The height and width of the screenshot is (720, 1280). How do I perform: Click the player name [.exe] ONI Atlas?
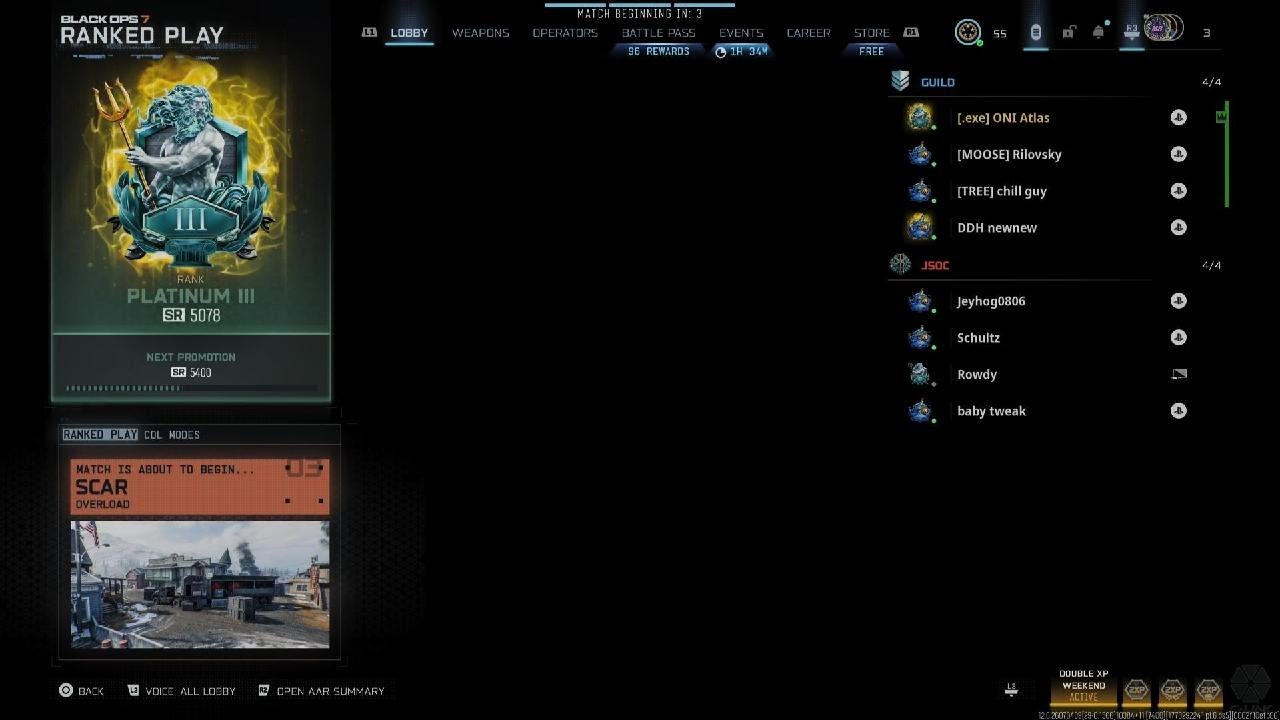tap(1003, 118)
